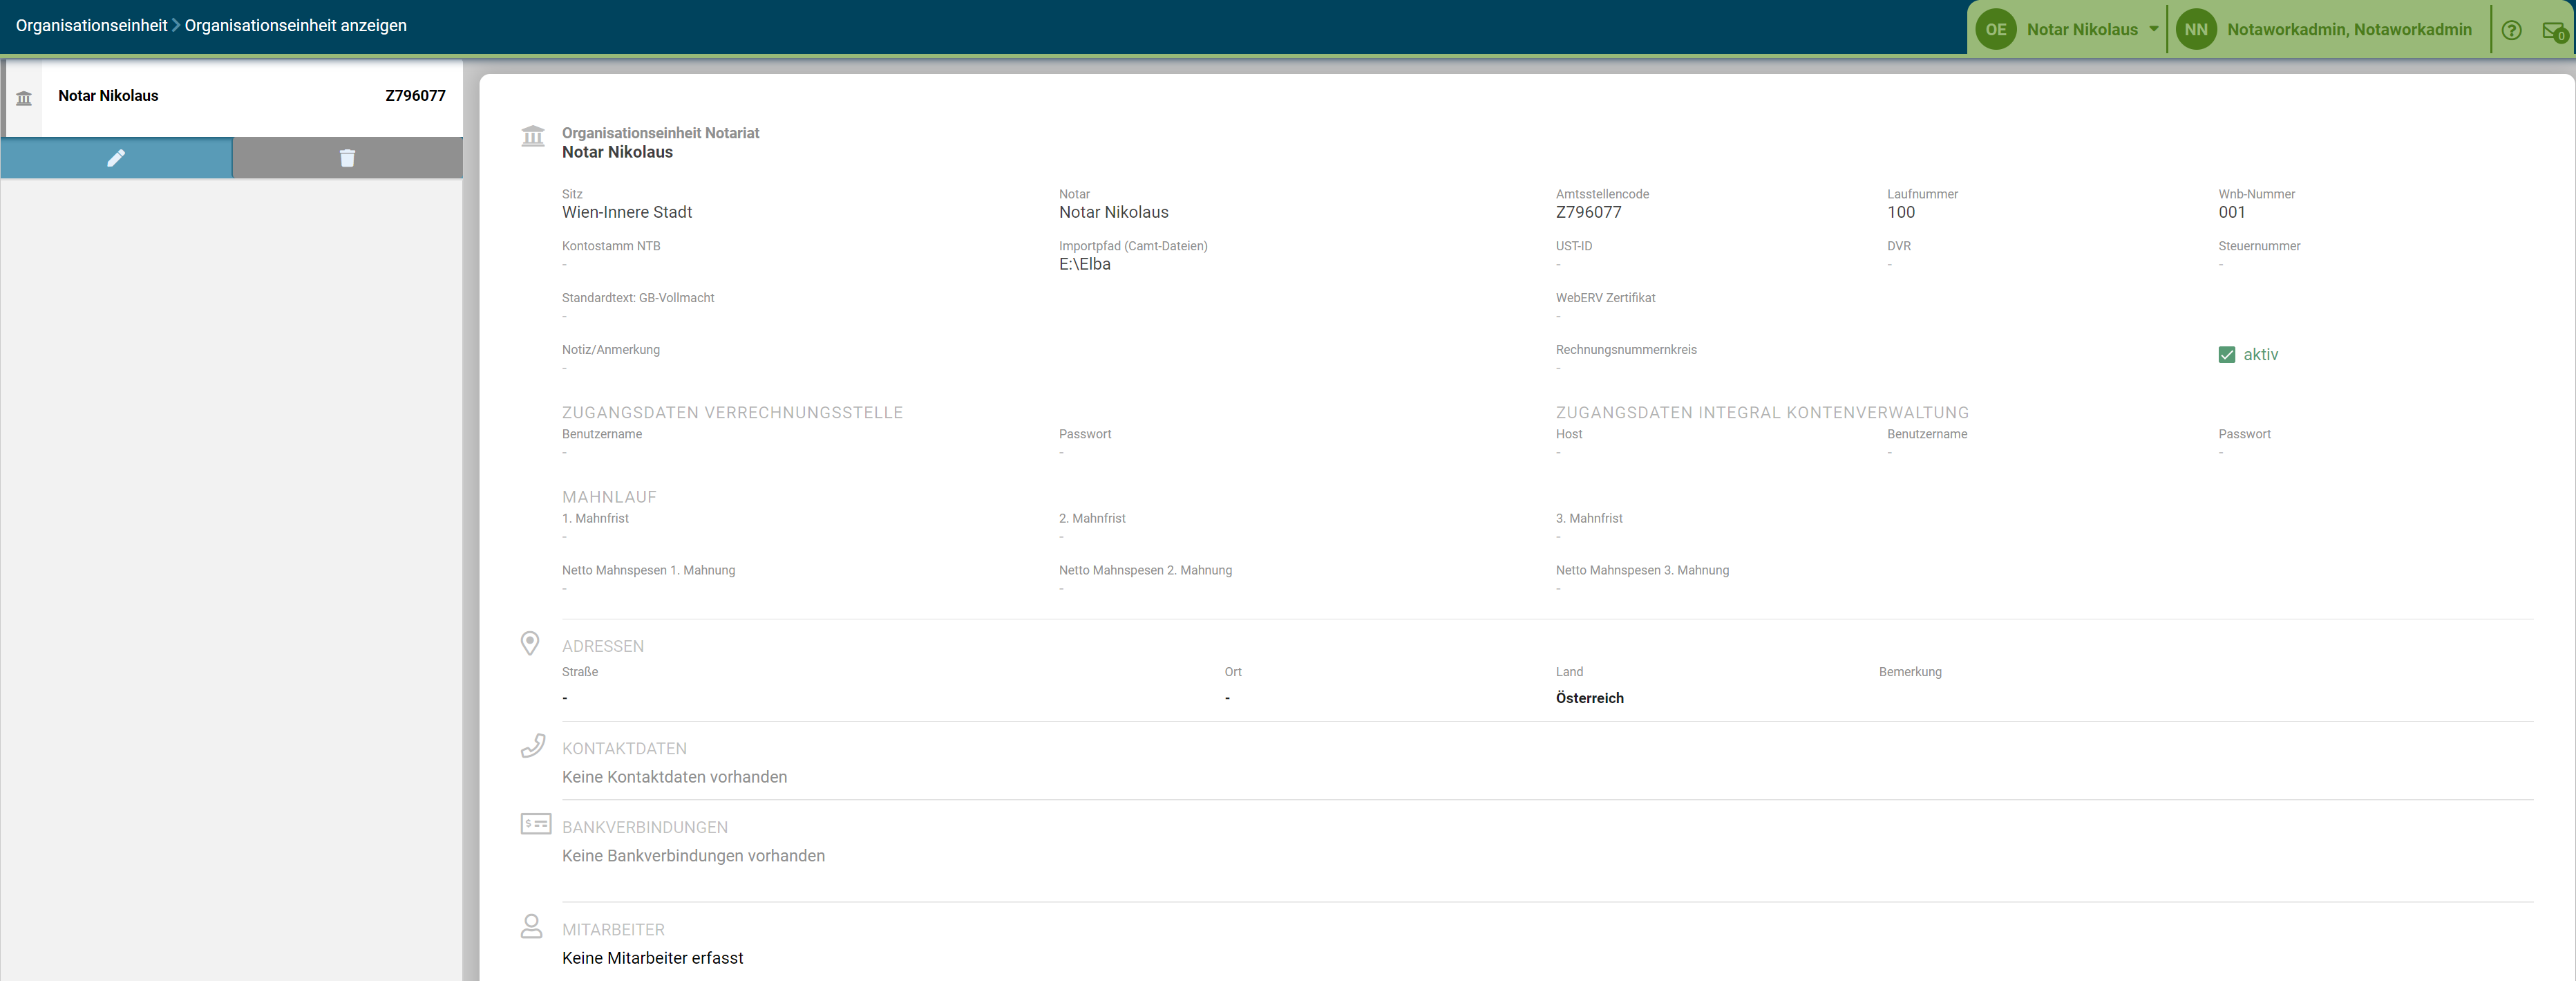Image resolution: width=2576 pixels, height=981 pixels.
Task: Click the phone icon at Kontaktdaten
Action: 533,745
